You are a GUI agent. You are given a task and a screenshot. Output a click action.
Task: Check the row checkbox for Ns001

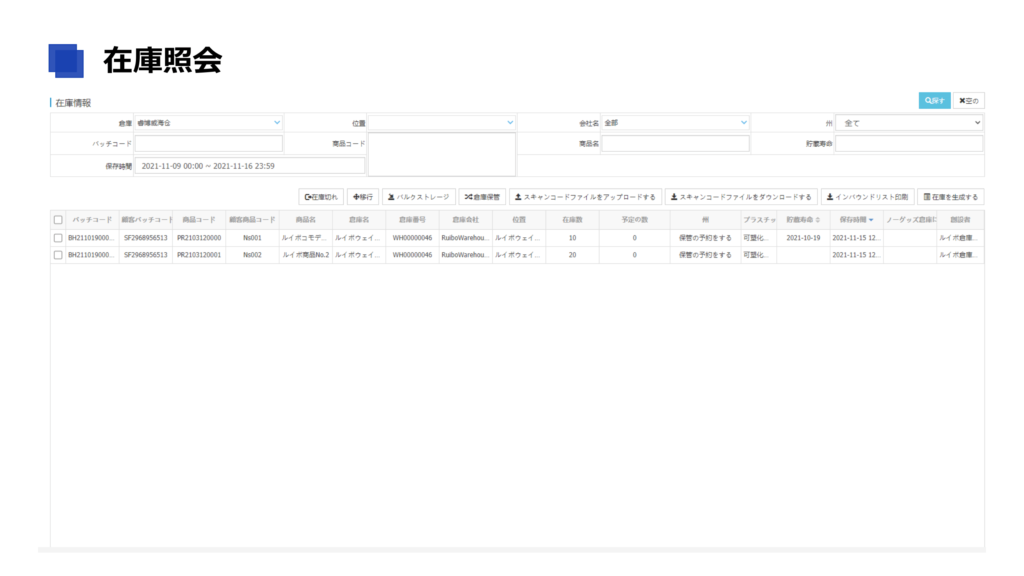pos(58,238)
